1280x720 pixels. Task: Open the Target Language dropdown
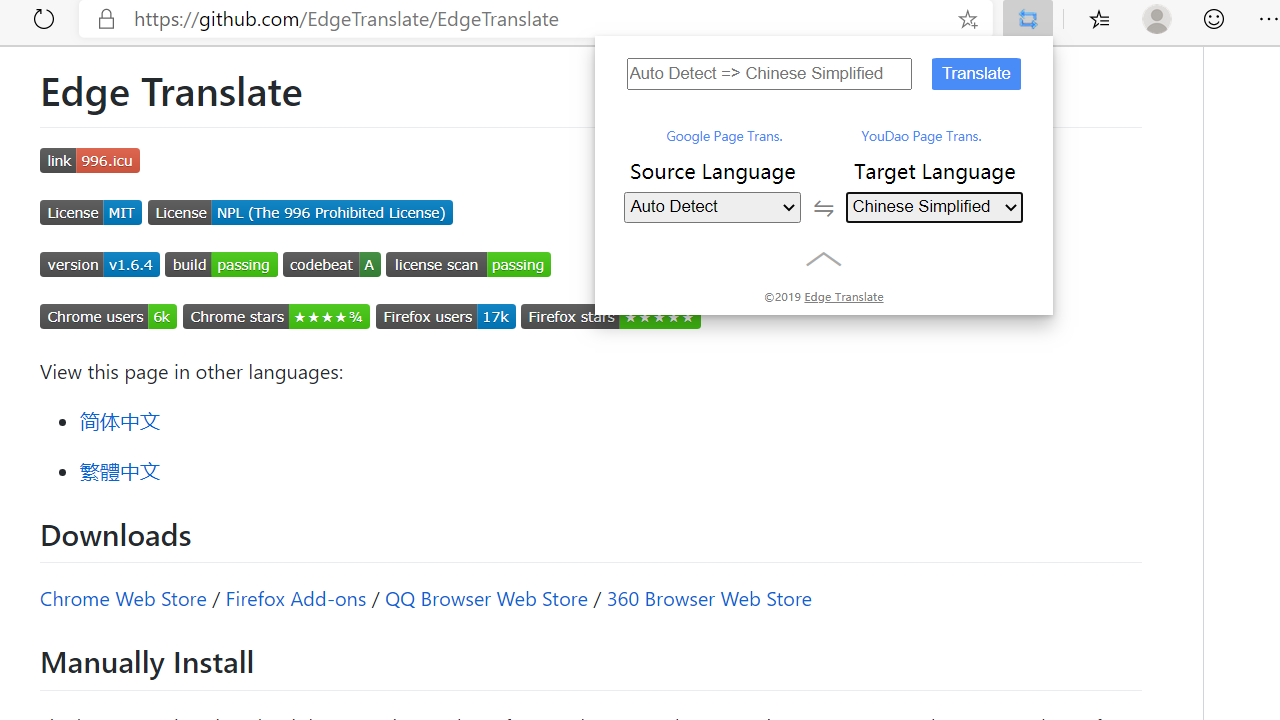pyautogui.click(x=934, y=207)
